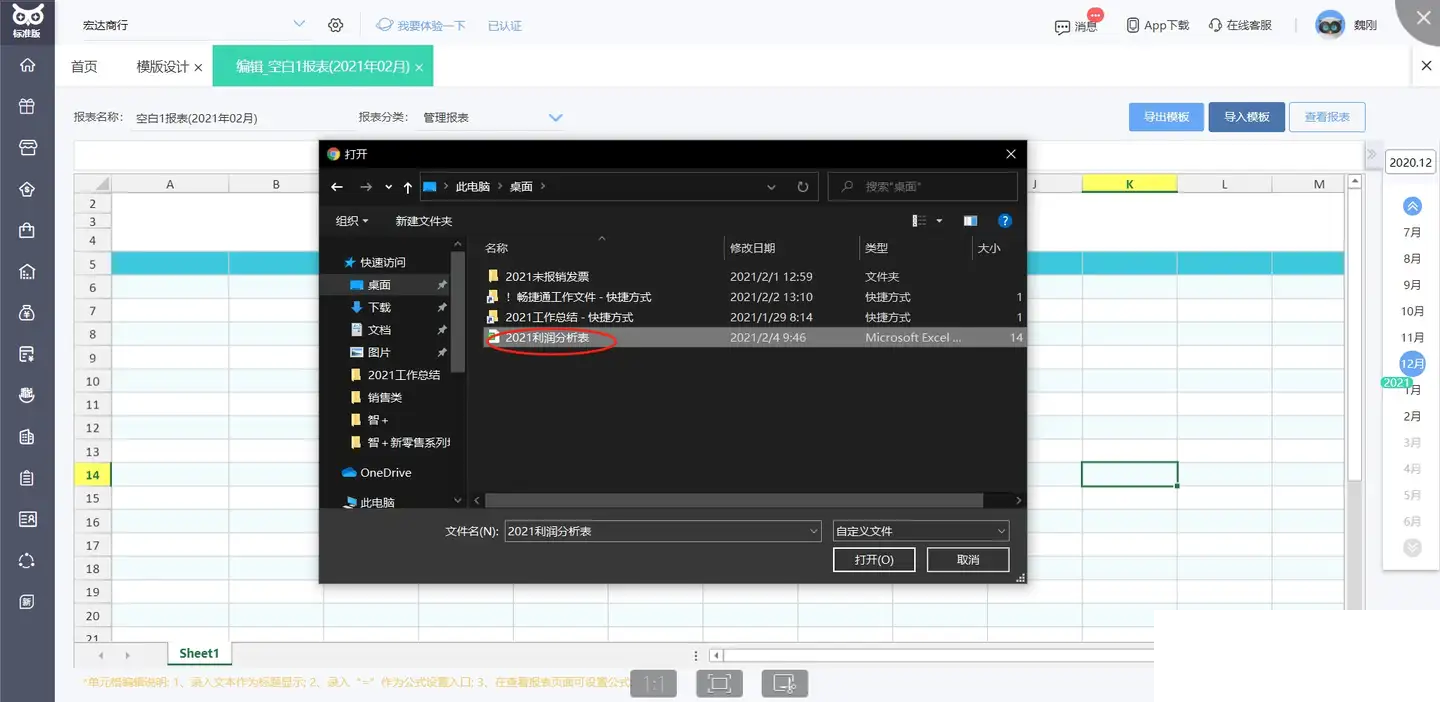The height and width of the screenshot is (702, 1440).
Task: Open the circular cycle sidebar icon
Action: click(x=27, y=561)
